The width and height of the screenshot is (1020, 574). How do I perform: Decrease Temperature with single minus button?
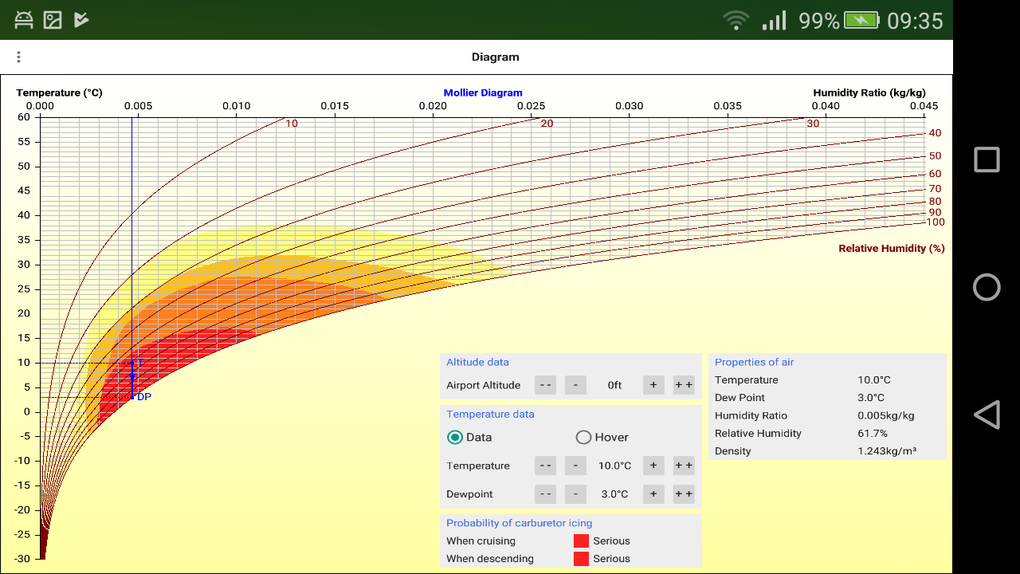pyautogui.click(x=575, y=465)
